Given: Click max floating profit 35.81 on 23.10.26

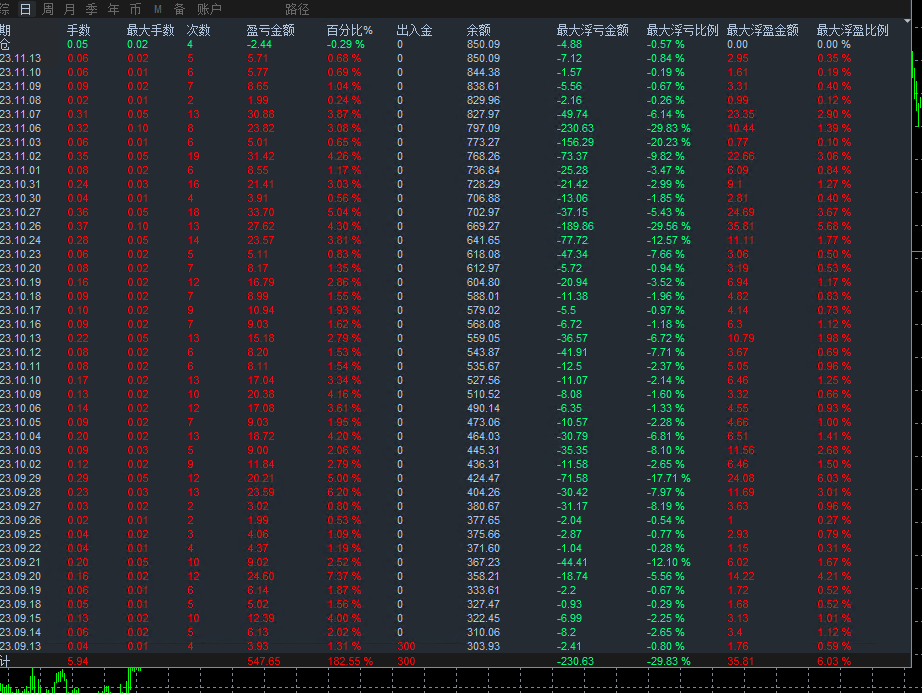Looking at the screenshot, I should (x=741, y=226).
